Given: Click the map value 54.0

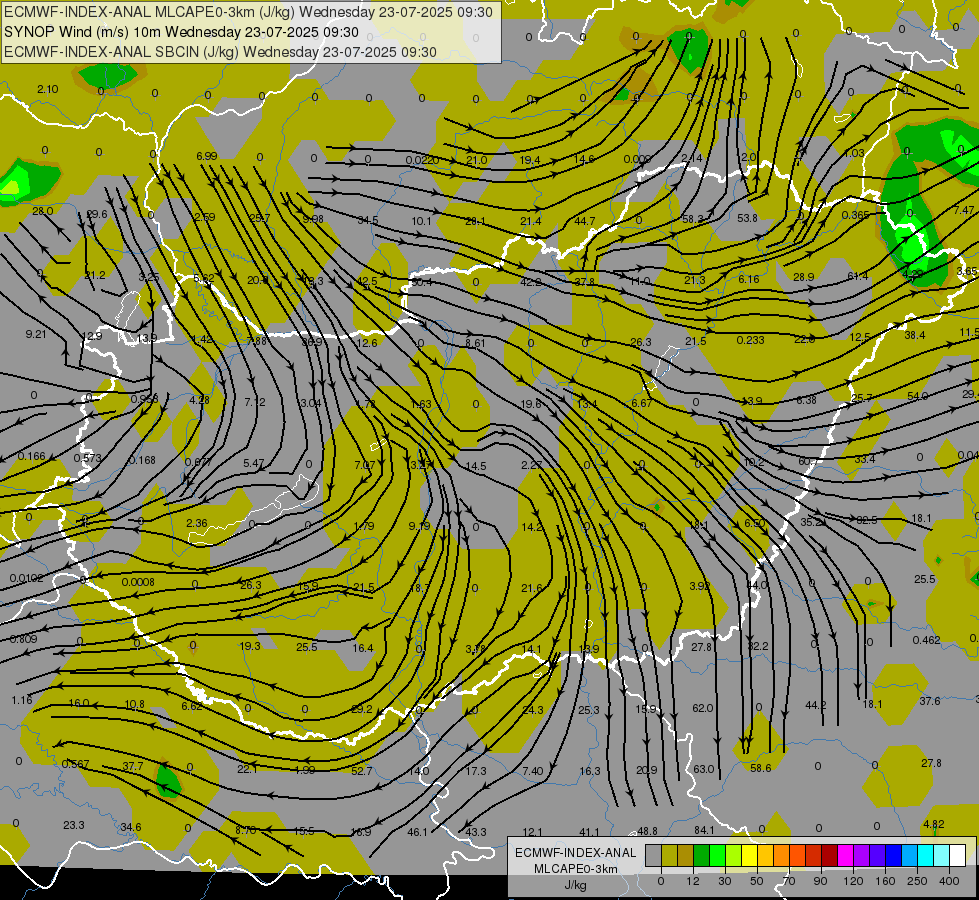Looking at the screenshot, I should pos(917,397).
